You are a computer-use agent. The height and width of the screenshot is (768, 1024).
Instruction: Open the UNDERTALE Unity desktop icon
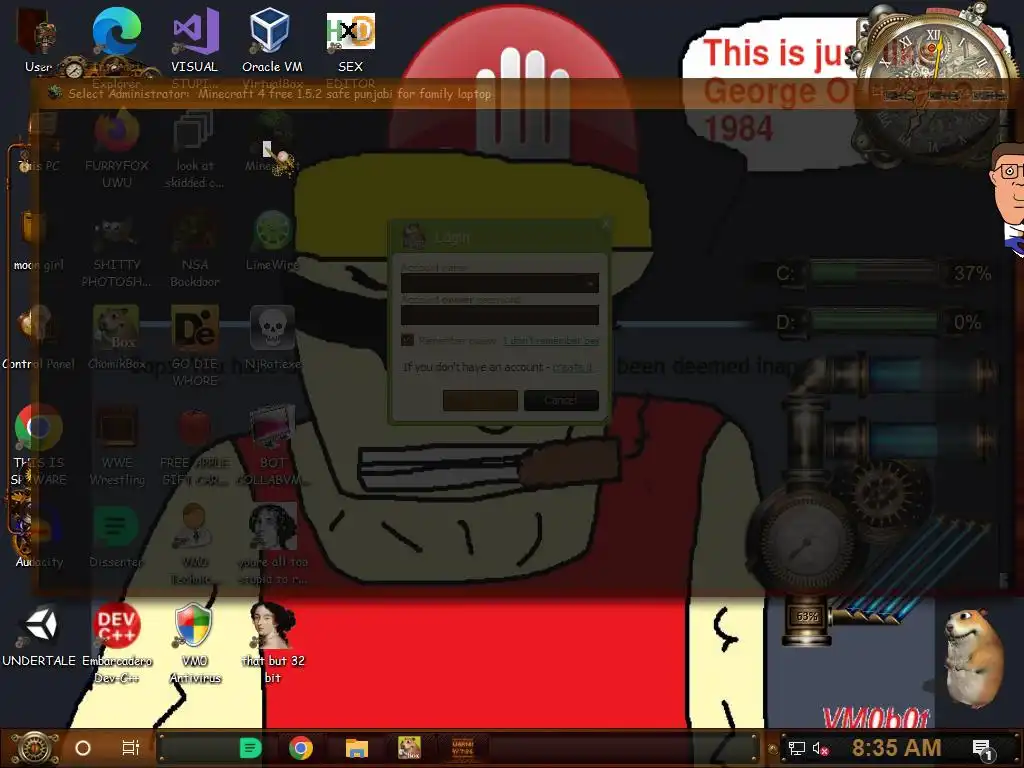point(39,635)
